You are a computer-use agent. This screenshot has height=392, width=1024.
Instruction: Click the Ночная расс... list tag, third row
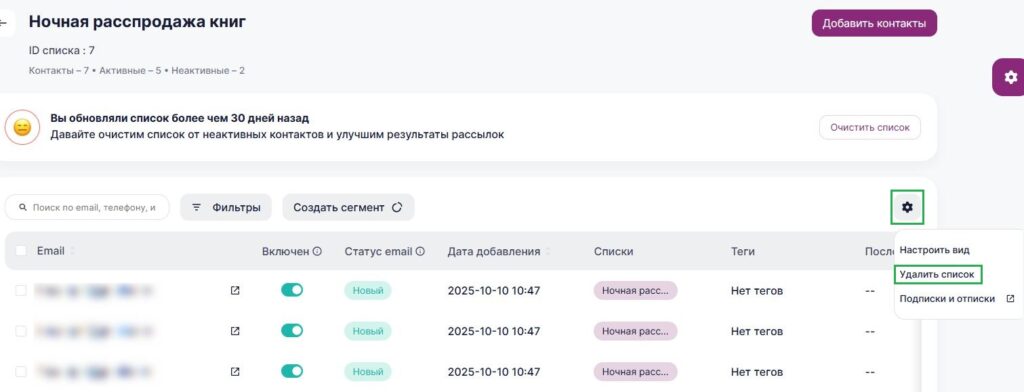click(635, 372)
